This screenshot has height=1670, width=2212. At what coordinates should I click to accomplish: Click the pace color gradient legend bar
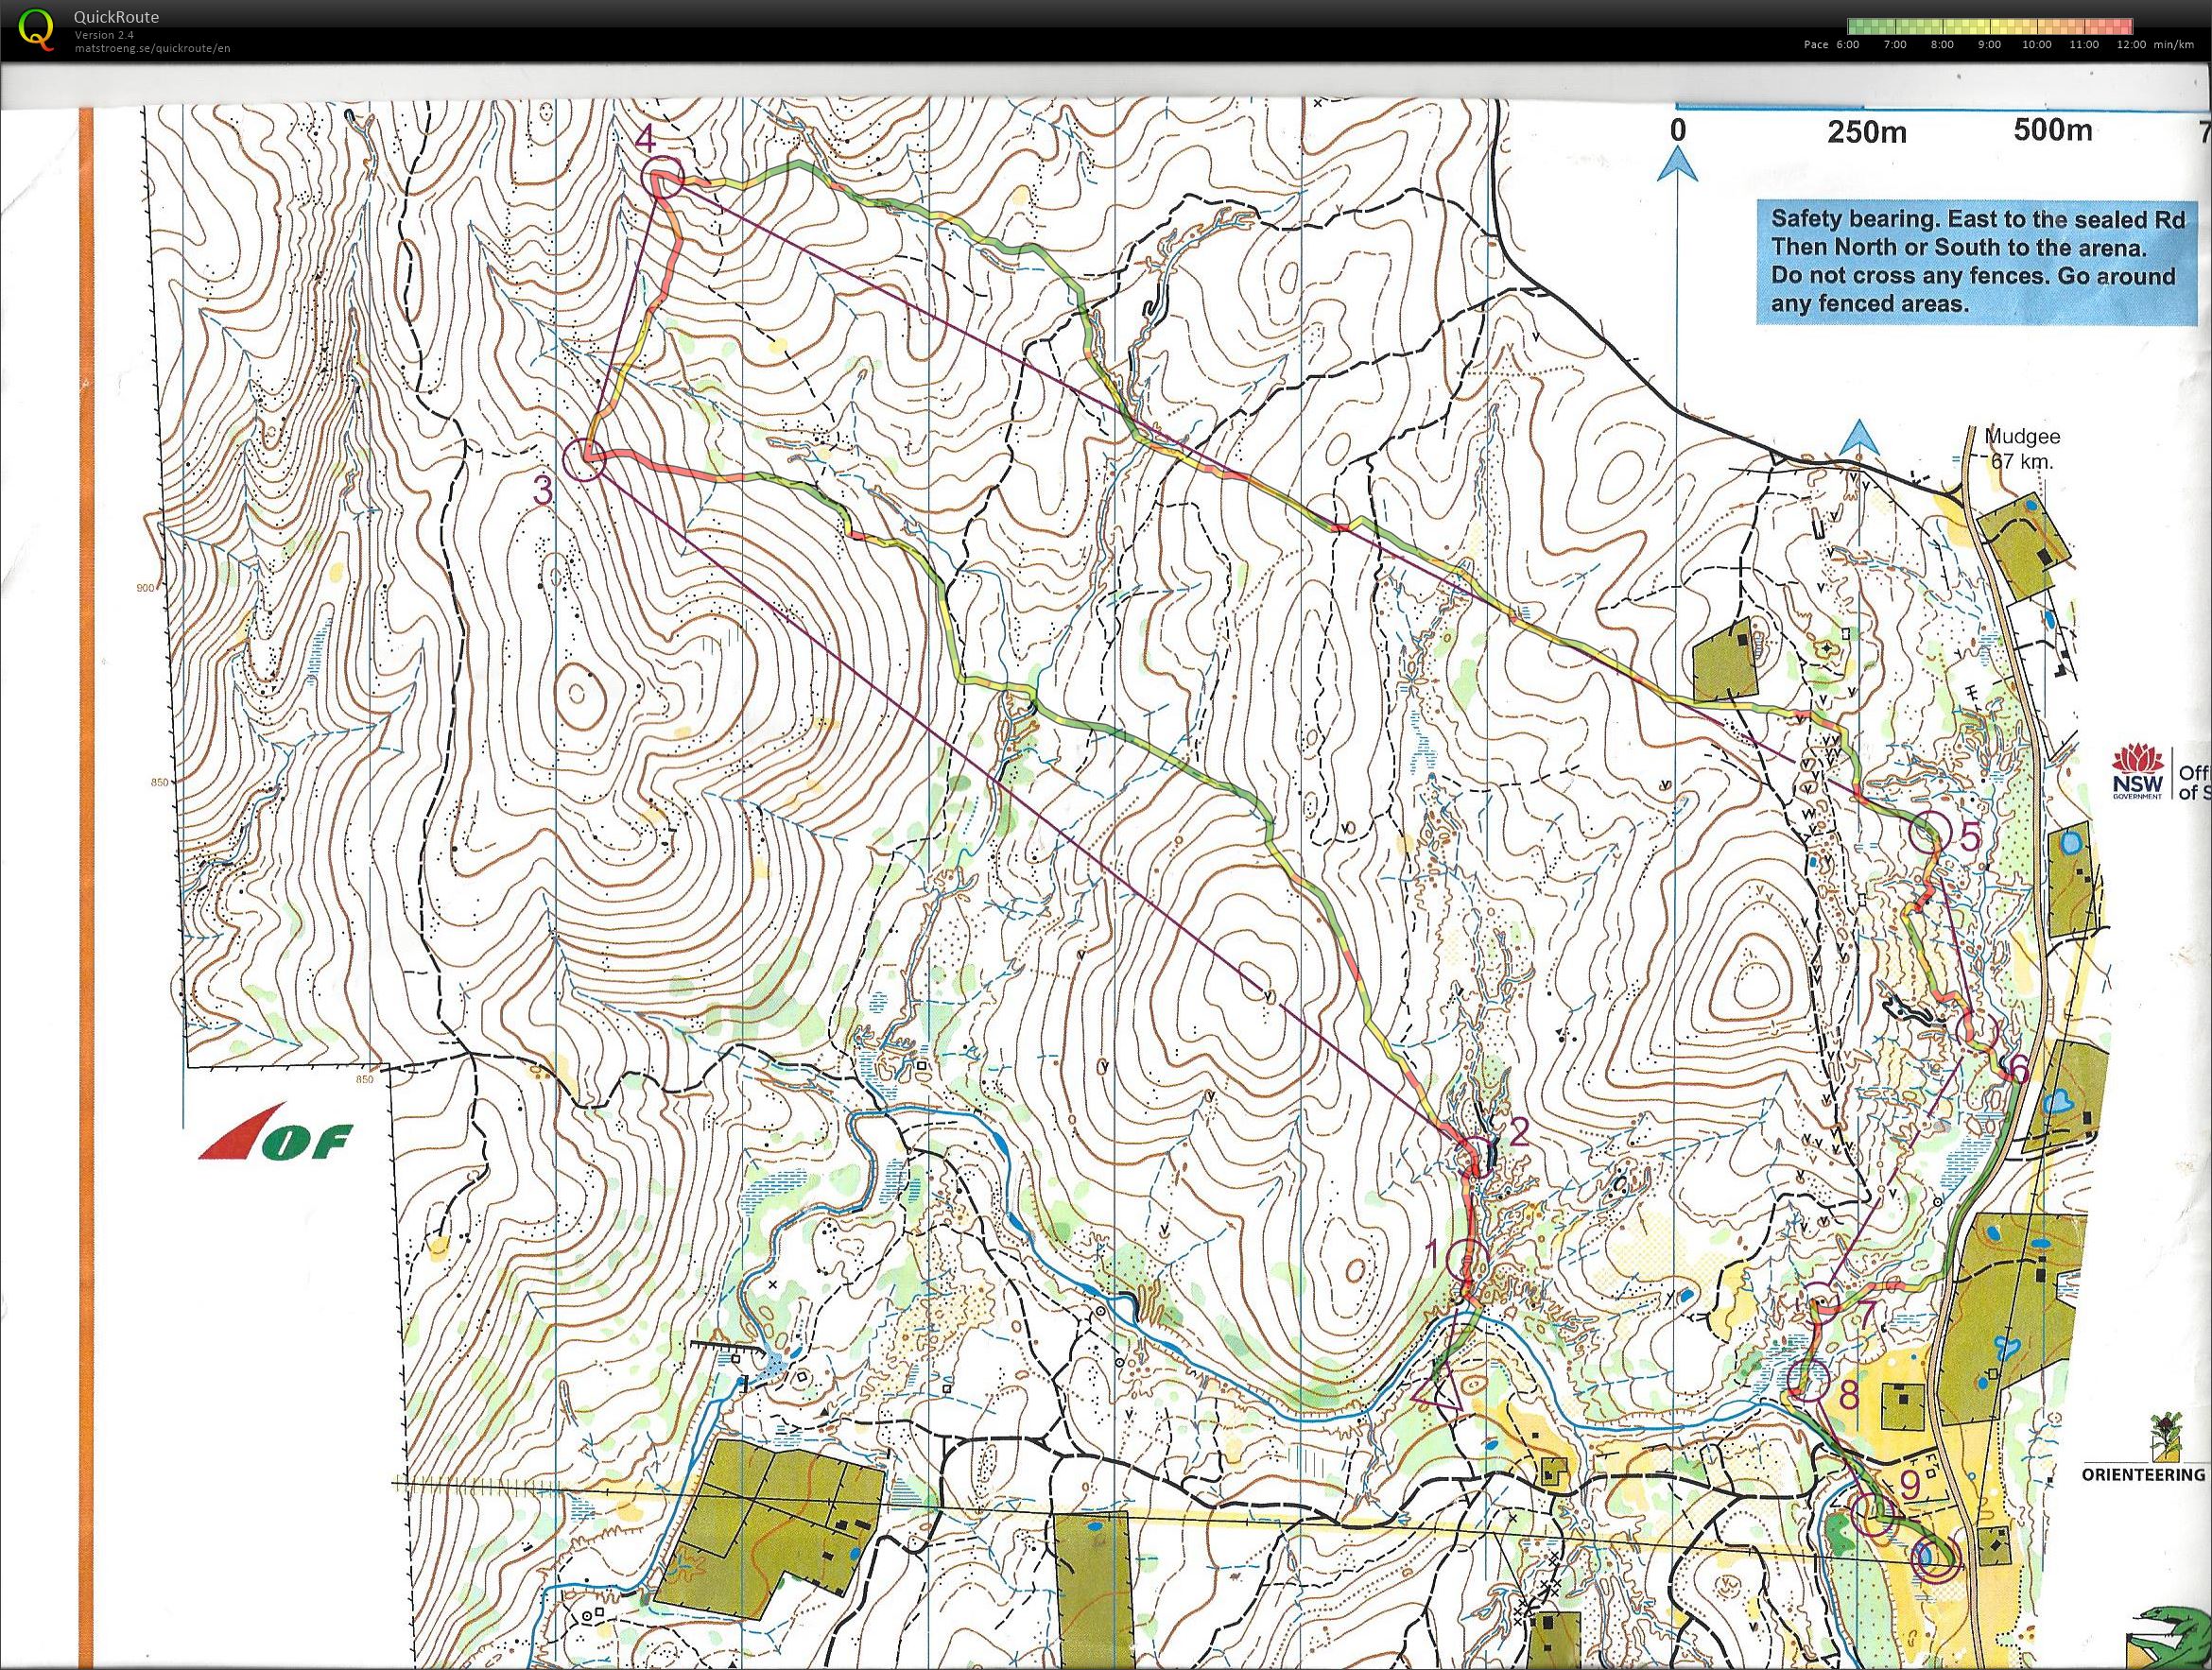(1990, 27)
